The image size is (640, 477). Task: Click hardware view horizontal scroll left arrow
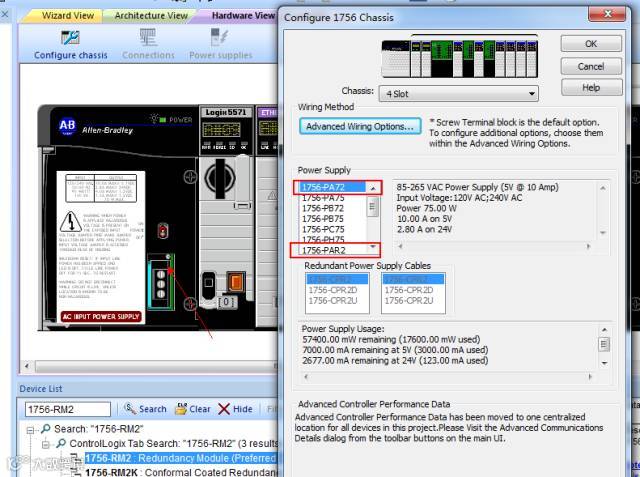pos(27,366)
